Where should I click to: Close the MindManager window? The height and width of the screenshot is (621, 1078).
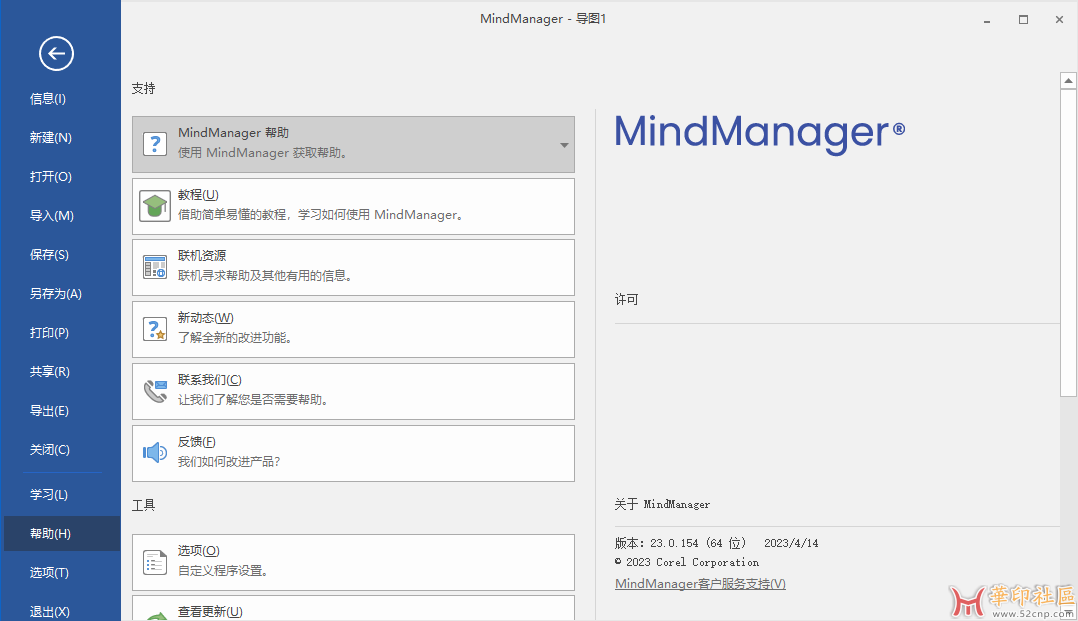click(x=1059, y=20)
